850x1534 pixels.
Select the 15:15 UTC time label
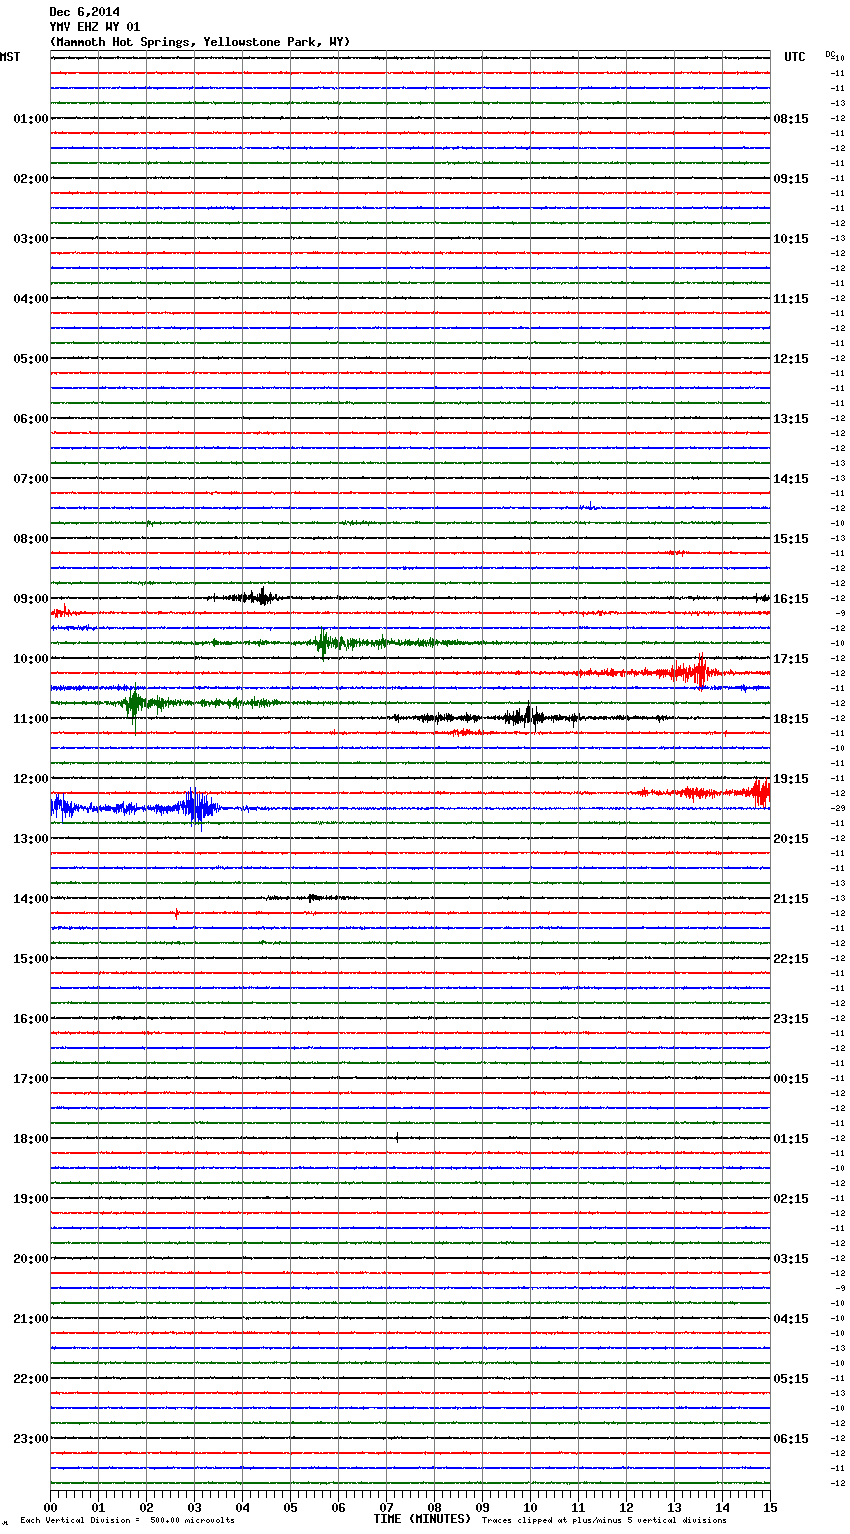click(x=791, y=539)
